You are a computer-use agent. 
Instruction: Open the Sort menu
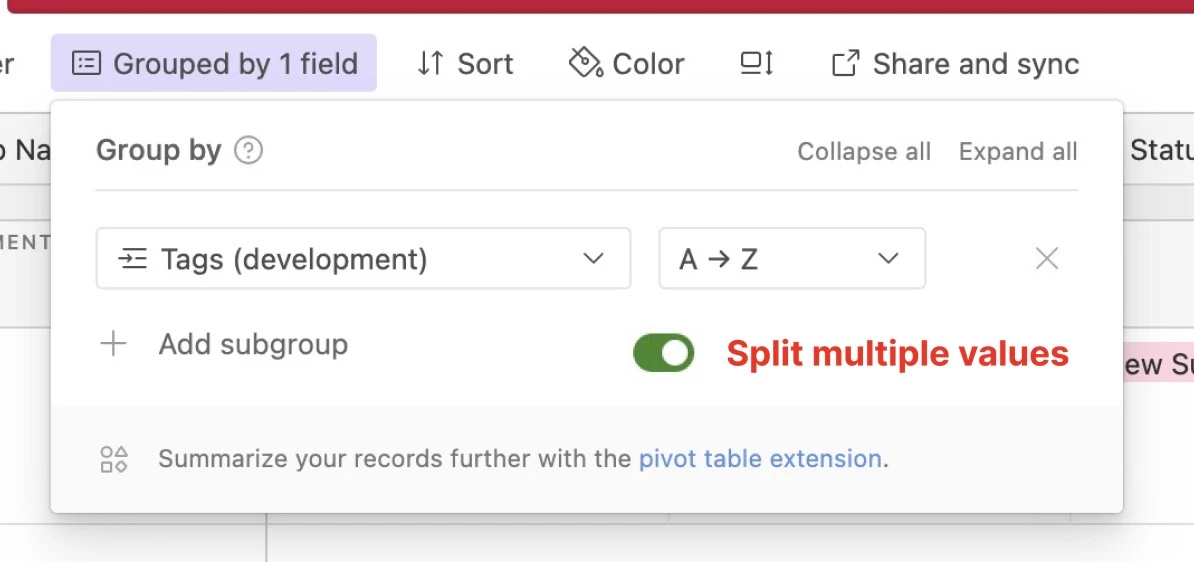[x=465, y=63]
